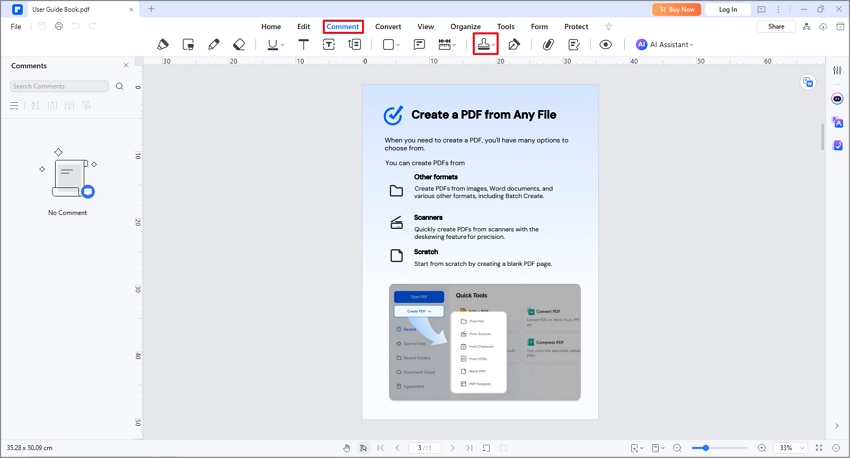Zoom out with the minus button
This screenshot has width=850, height=458.
tap(677, 448)
